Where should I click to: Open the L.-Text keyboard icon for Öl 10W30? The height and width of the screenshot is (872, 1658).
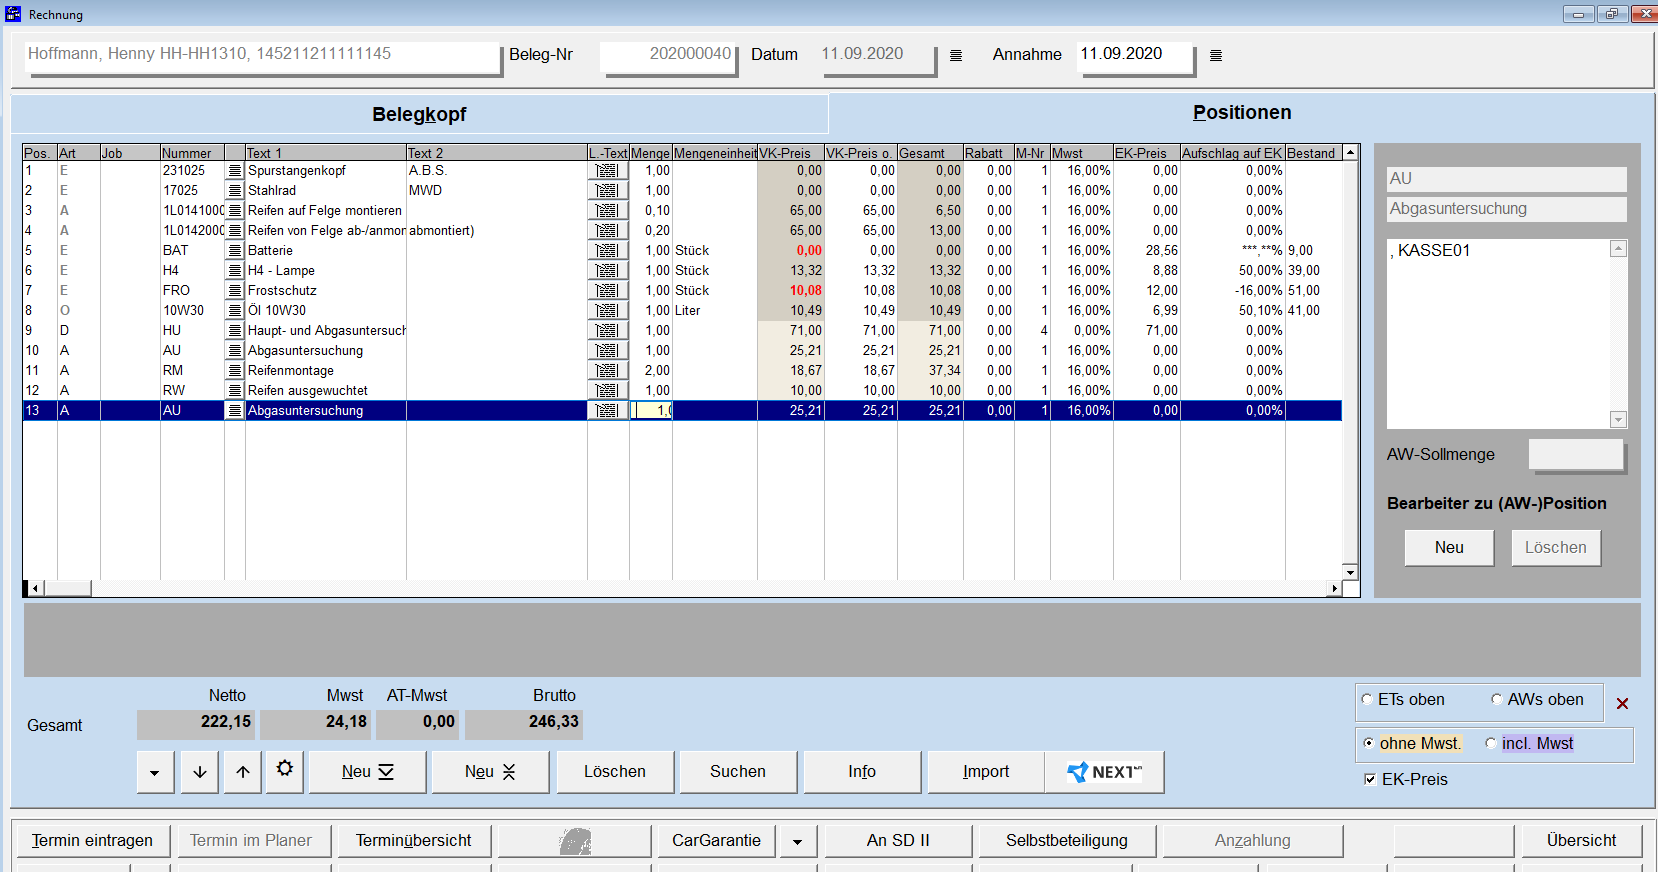coord(607,311)
